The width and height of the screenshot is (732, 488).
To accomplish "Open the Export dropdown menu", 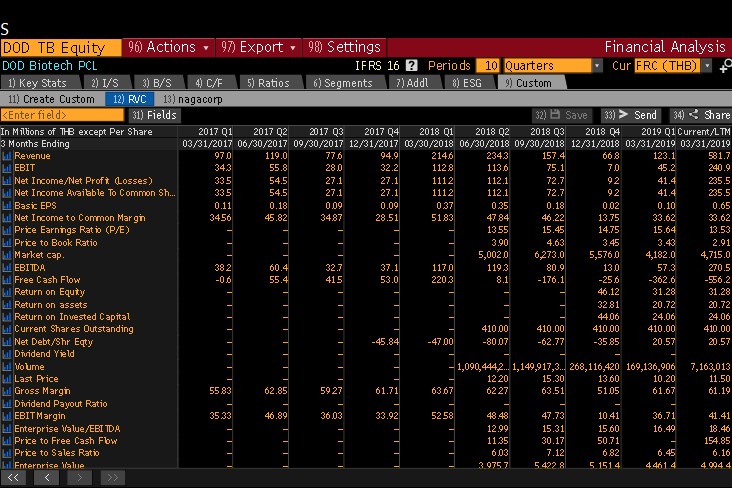I will coord(259,47).
